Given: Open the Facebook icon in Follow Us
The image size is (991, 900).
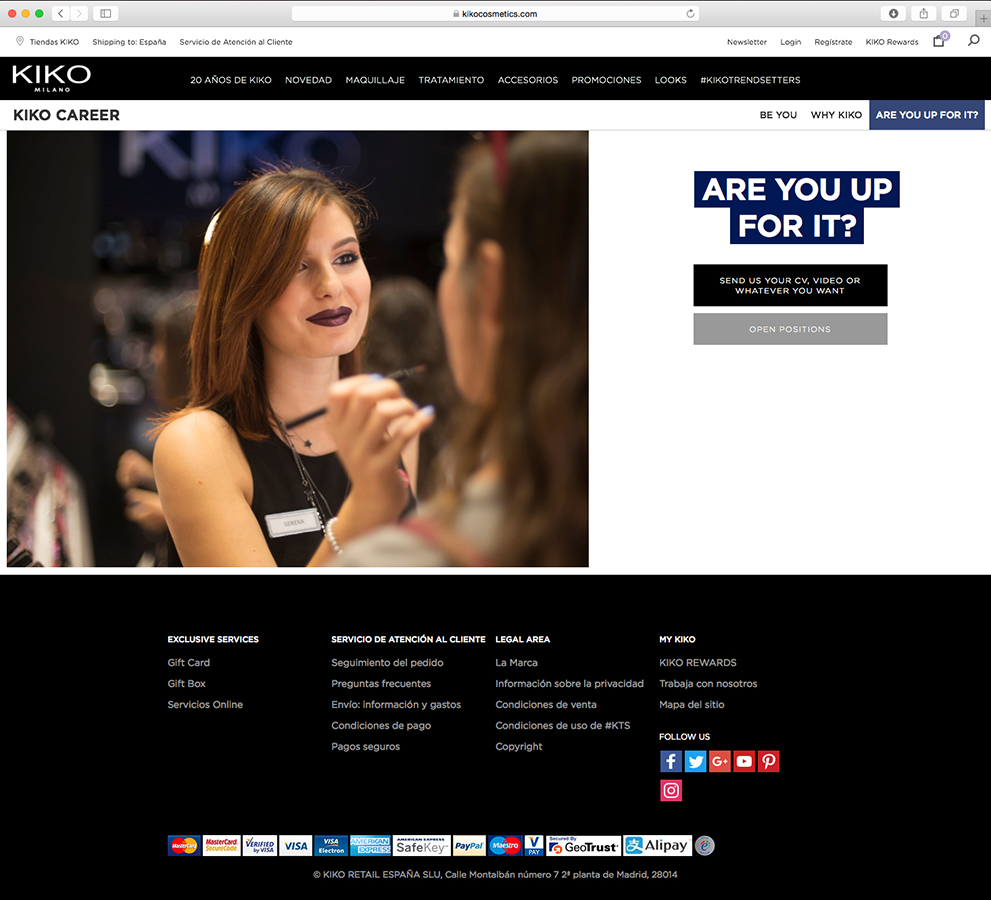Looking at the screenshot, I should (x=671, y=761).
